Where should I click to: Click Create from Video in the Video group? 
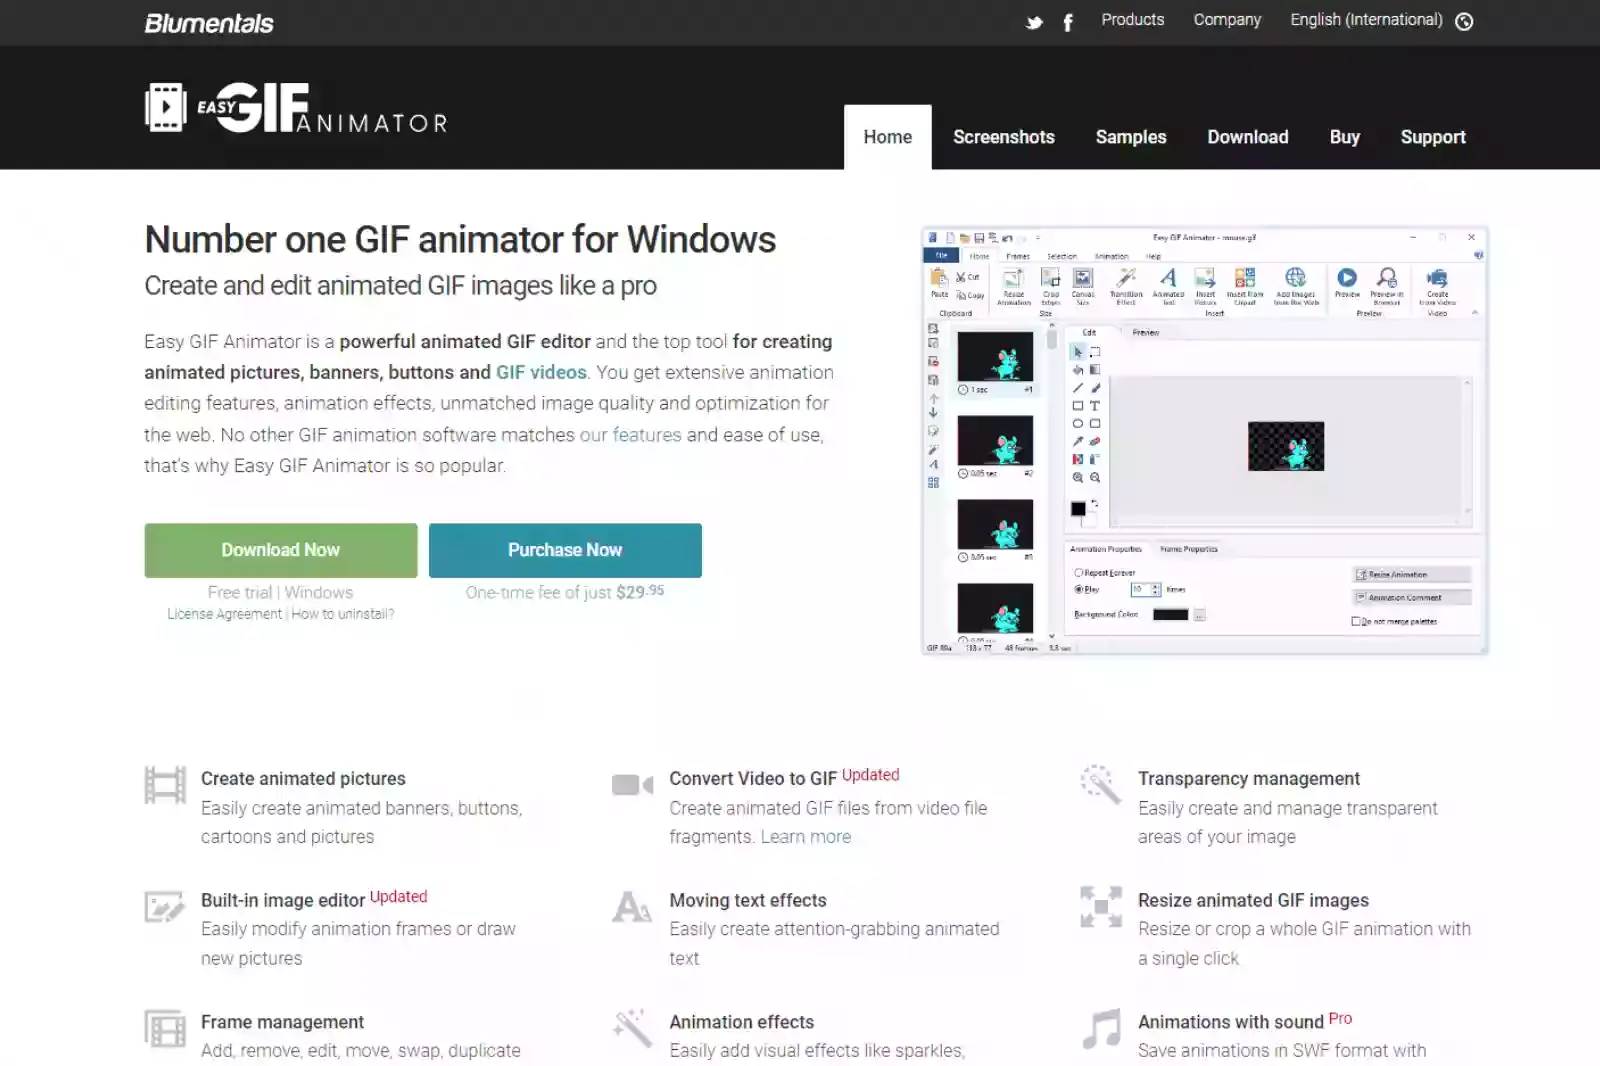[1438, 285]
